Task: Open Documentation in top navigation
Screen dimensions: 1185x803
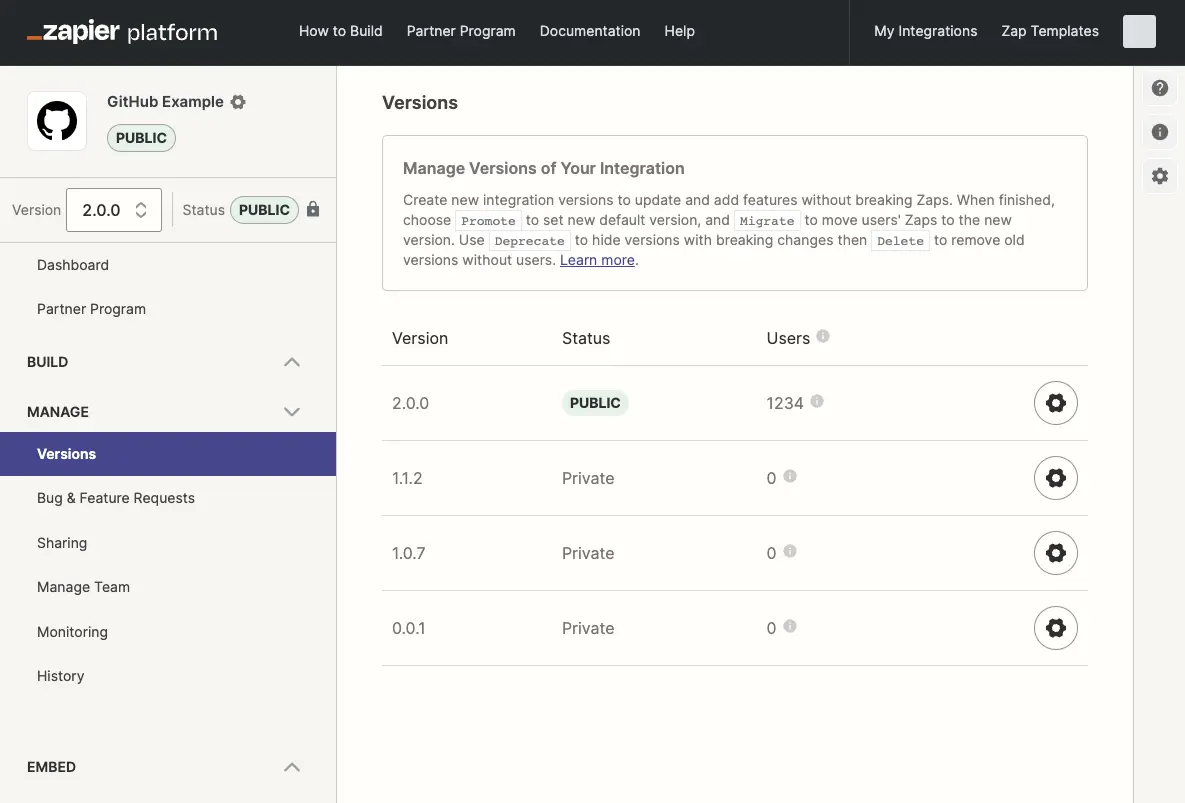Action: pos(589,31)
